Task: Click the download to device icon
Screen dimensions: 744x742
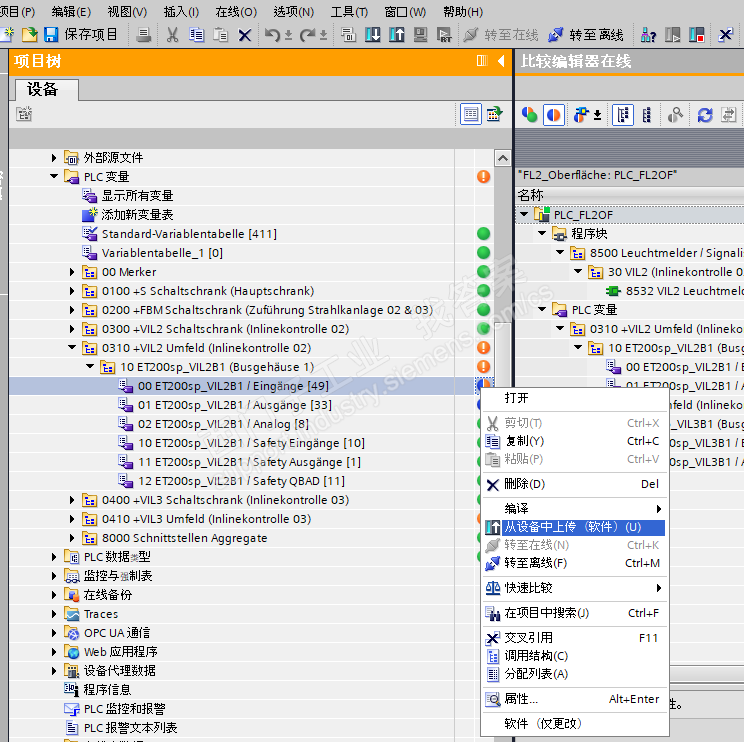Action: pyautogui.click(x=372, y=35)
